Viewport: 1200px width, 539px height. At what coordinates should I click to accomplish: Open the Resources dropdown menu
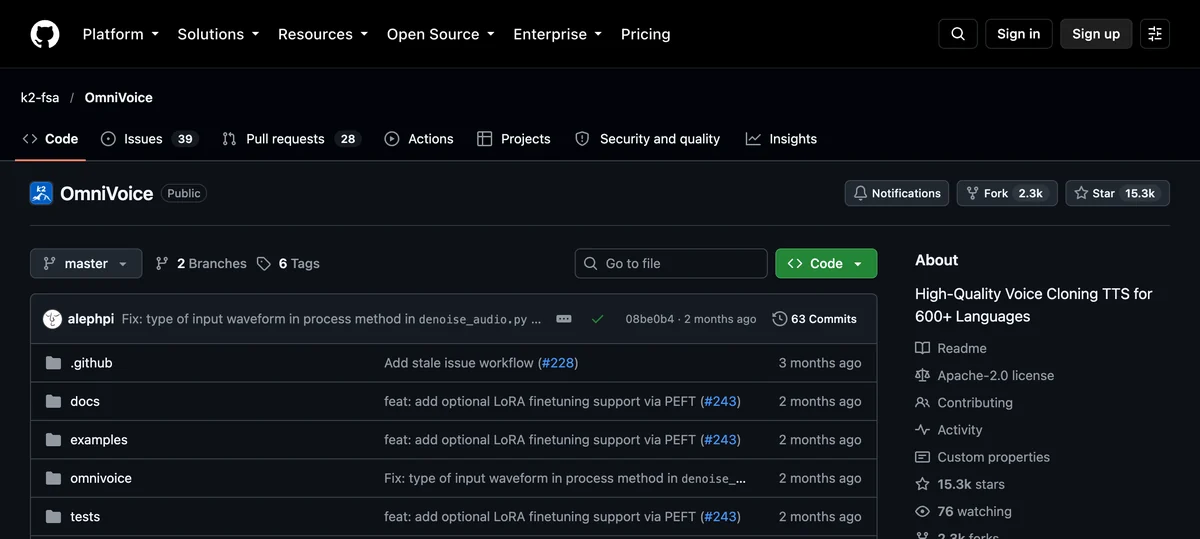coord(323,34)
